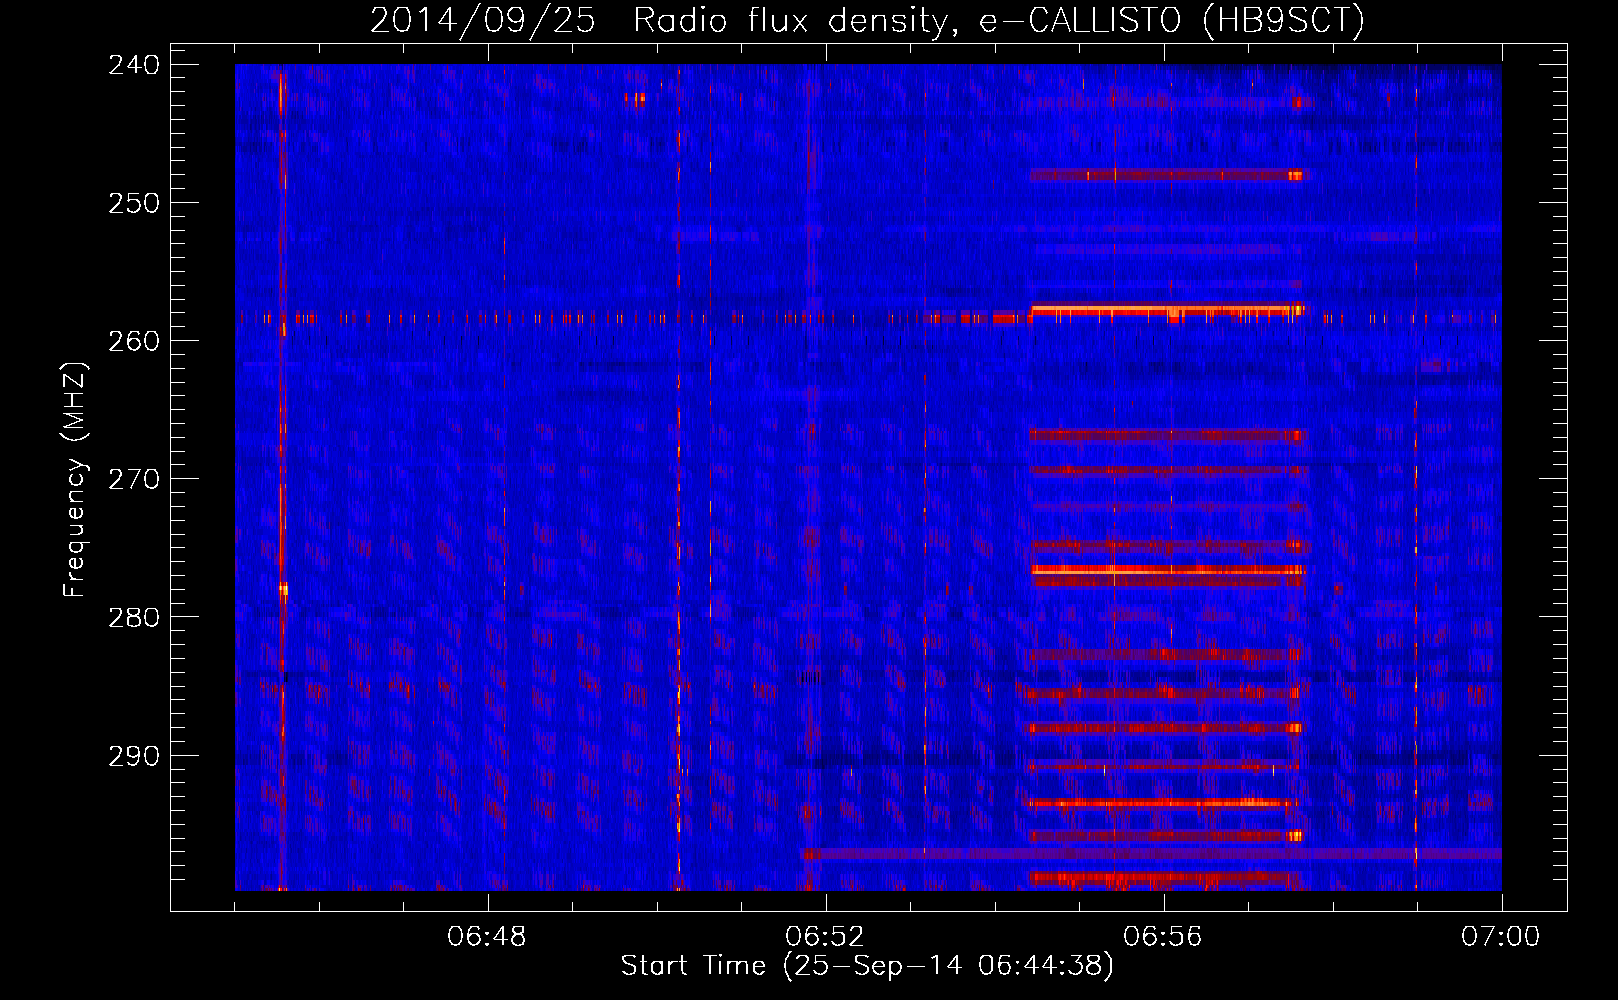Click the long purple band near 297 MHz
1618x1000 pixels.
click(x=1151, y=854)
